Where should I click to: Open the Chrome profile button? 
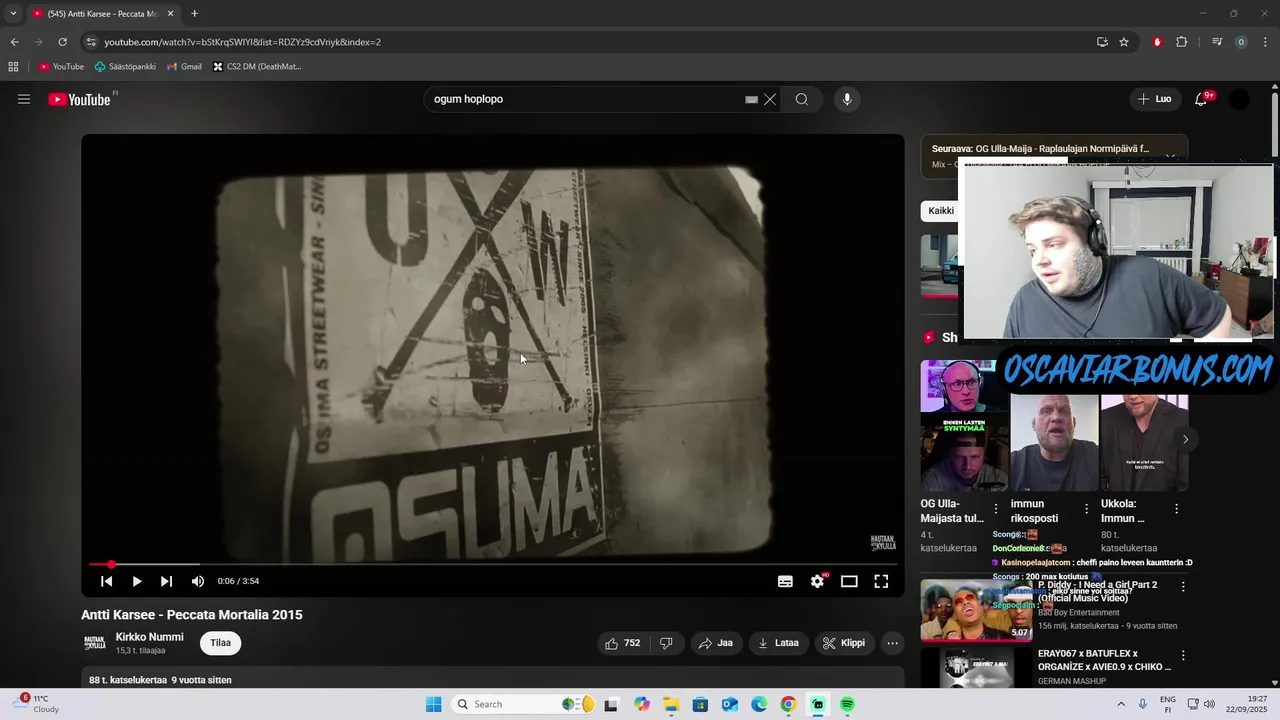click(1241, 42)
